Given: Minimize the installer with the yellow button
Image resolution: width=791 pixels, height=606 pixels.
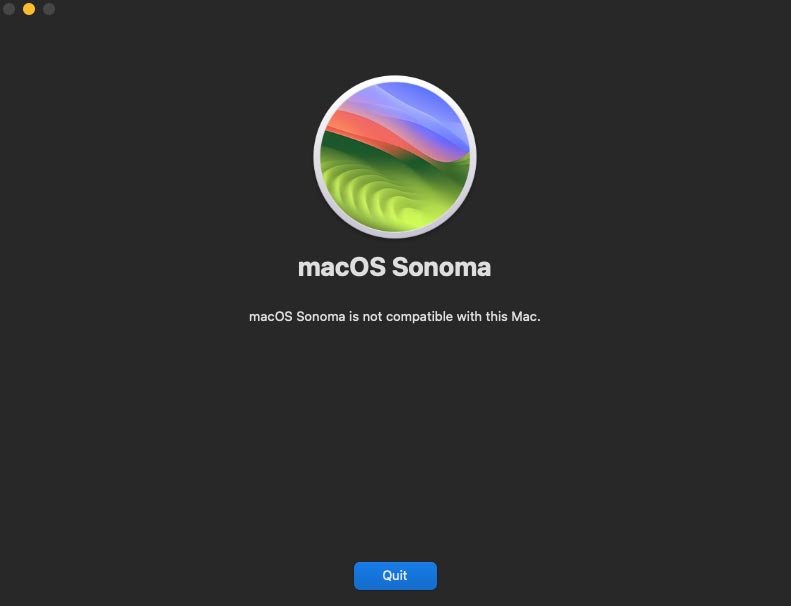Looking at the screenshot, I should (x=29, y=9).
